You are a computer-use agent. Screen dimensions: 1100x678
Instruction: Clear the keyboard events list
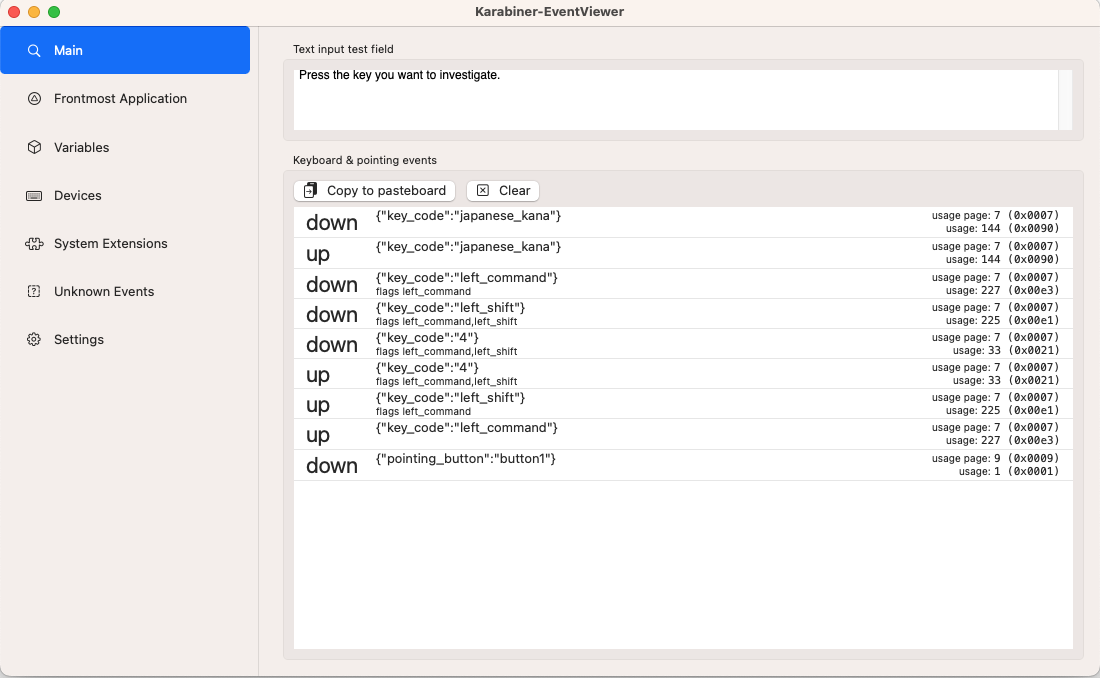pos(503,191)
